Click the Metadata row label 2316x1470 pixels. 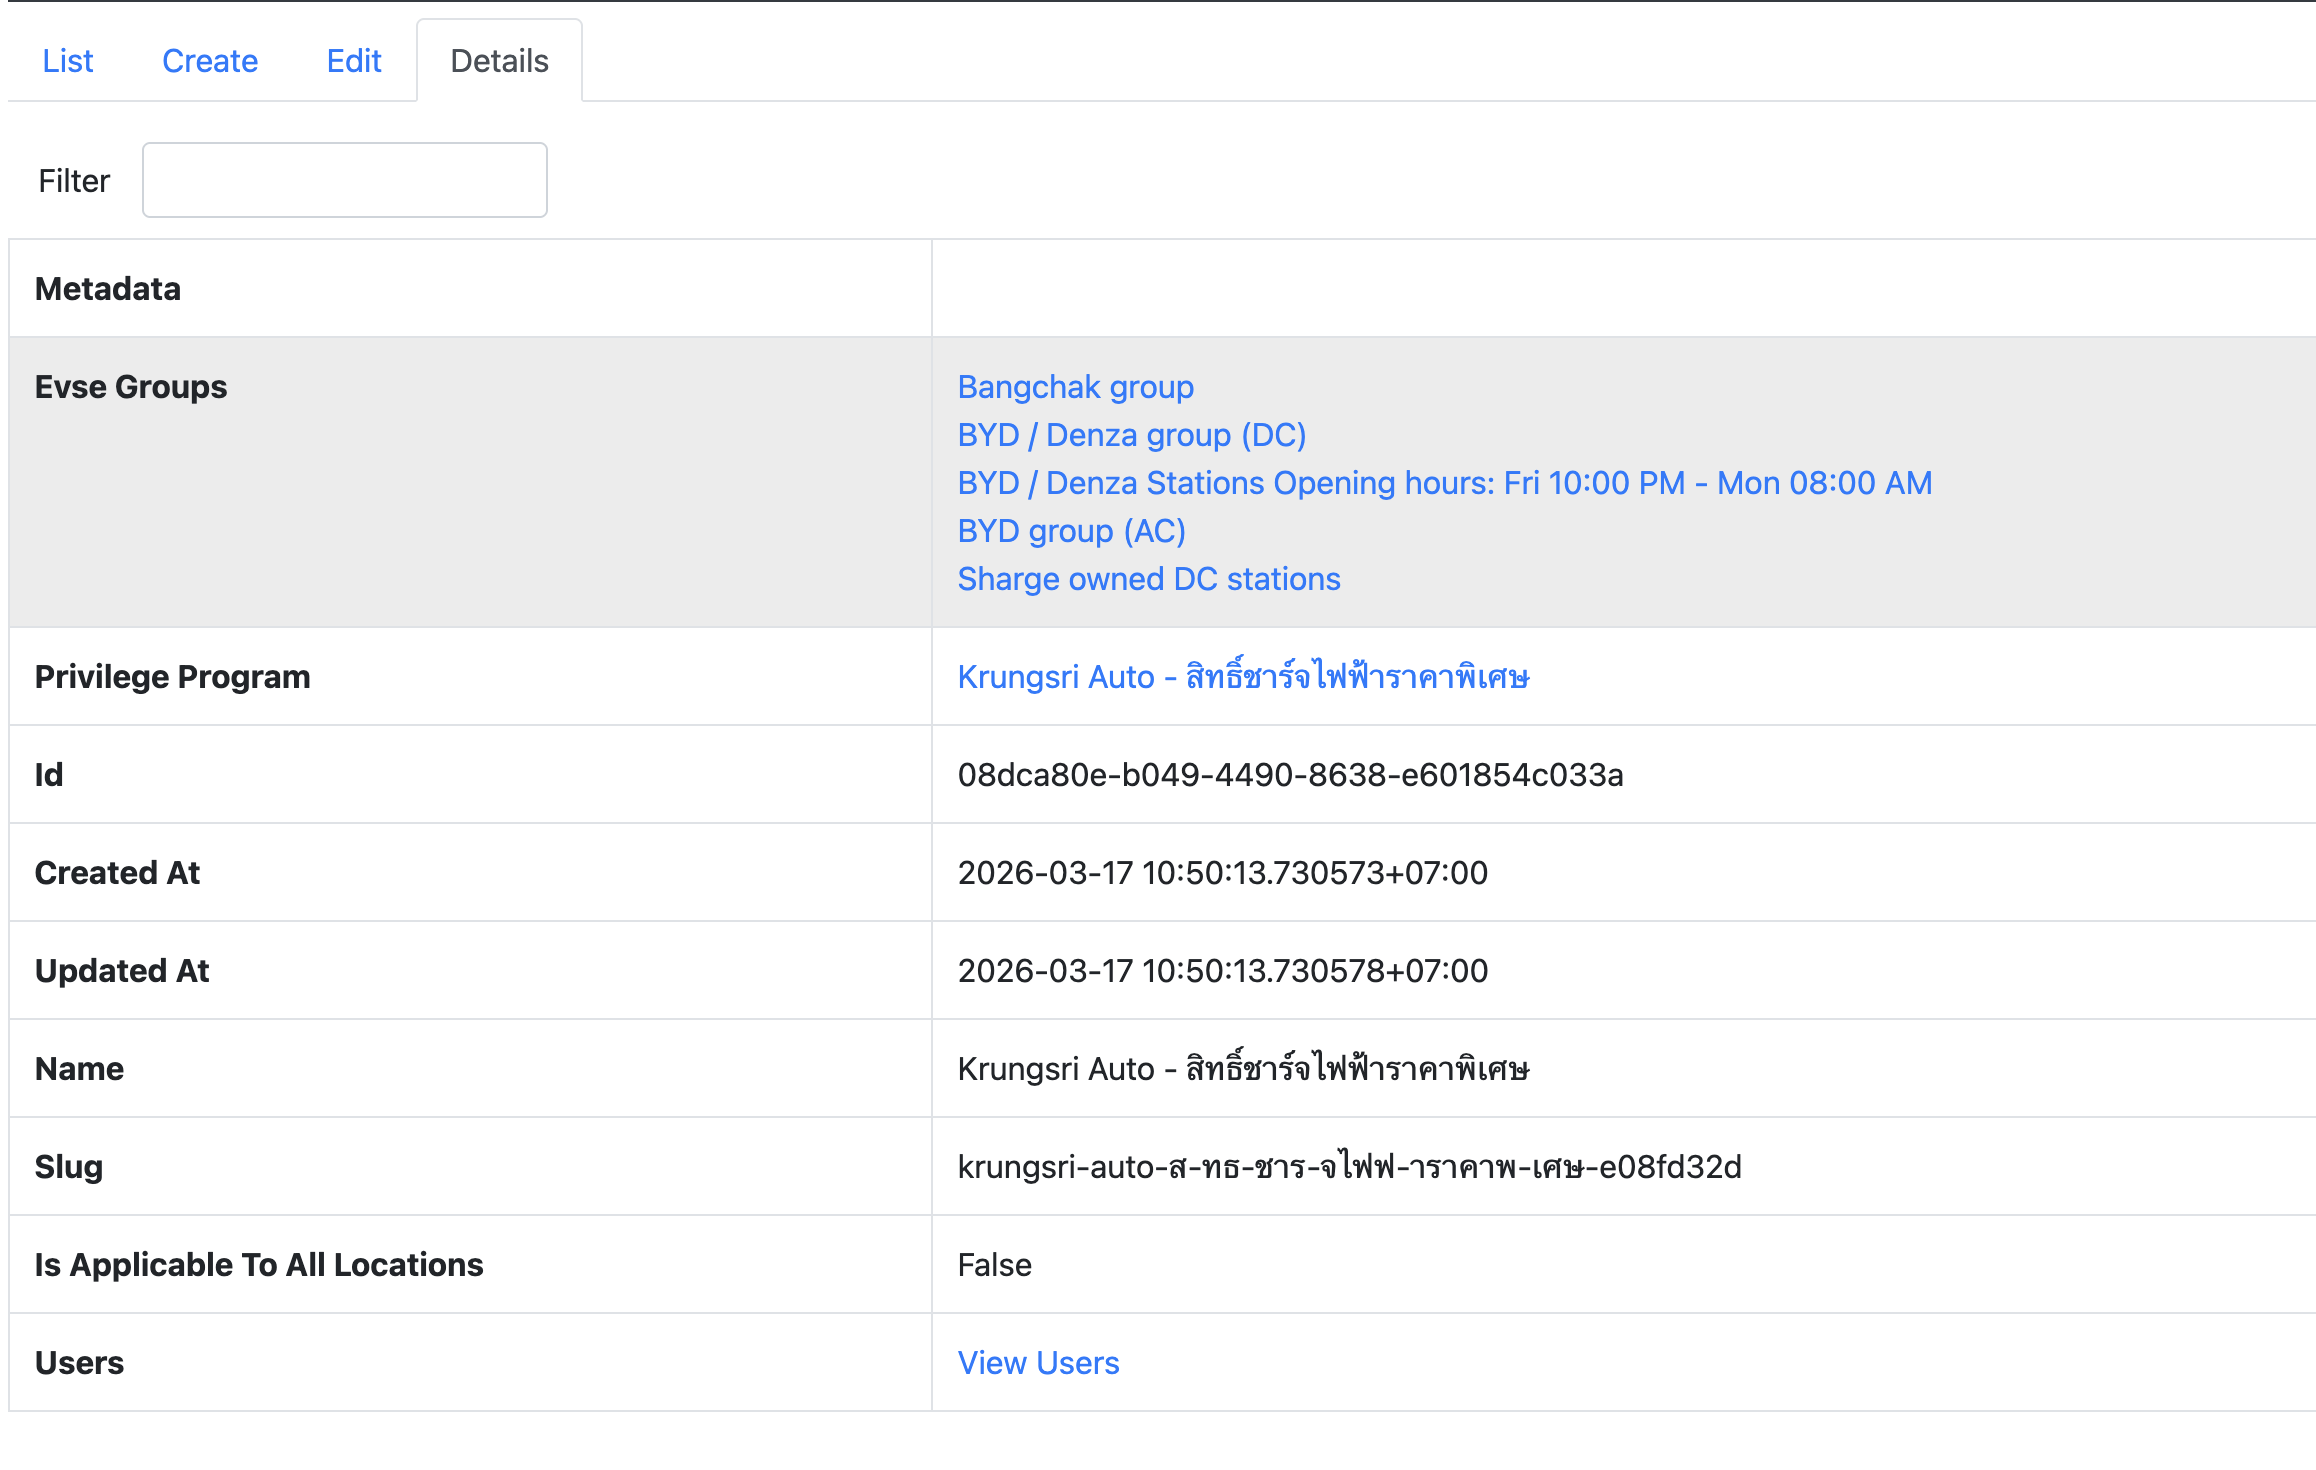[x=108, y=289]
